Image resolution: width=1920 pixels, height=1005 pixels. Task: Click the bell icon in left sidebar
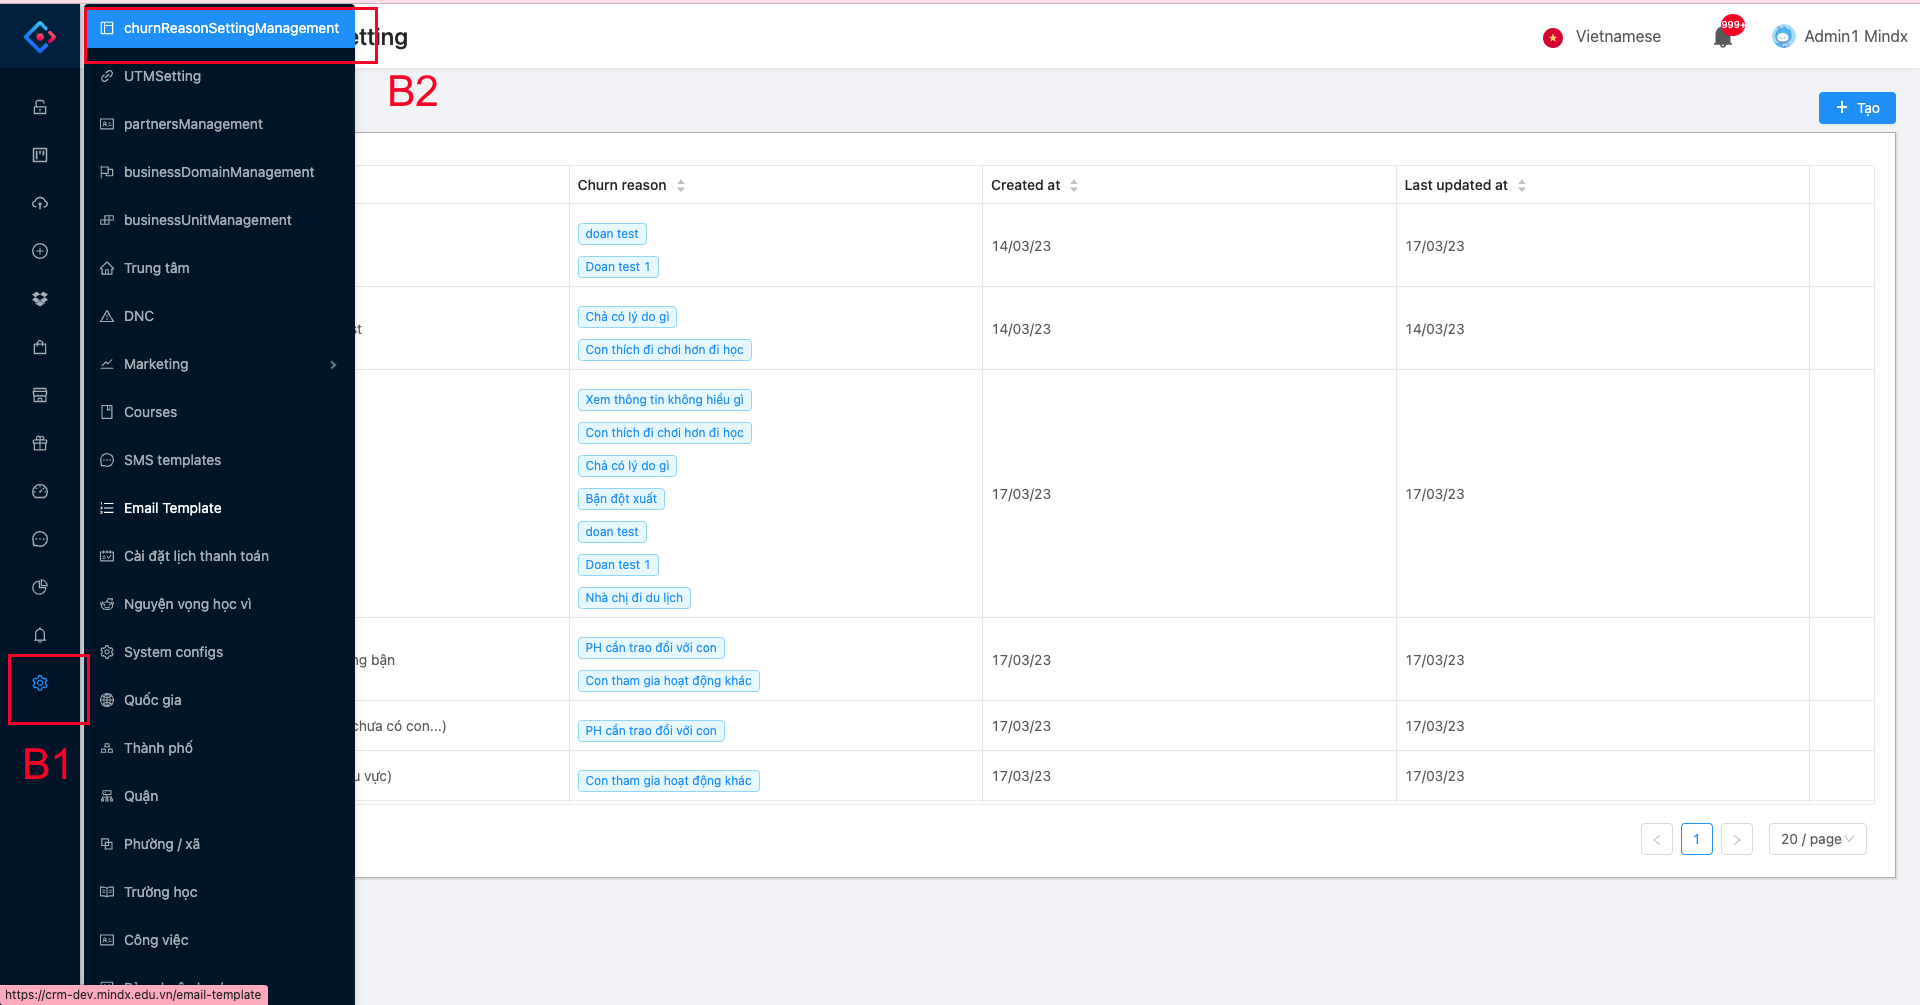click(40, 635)
